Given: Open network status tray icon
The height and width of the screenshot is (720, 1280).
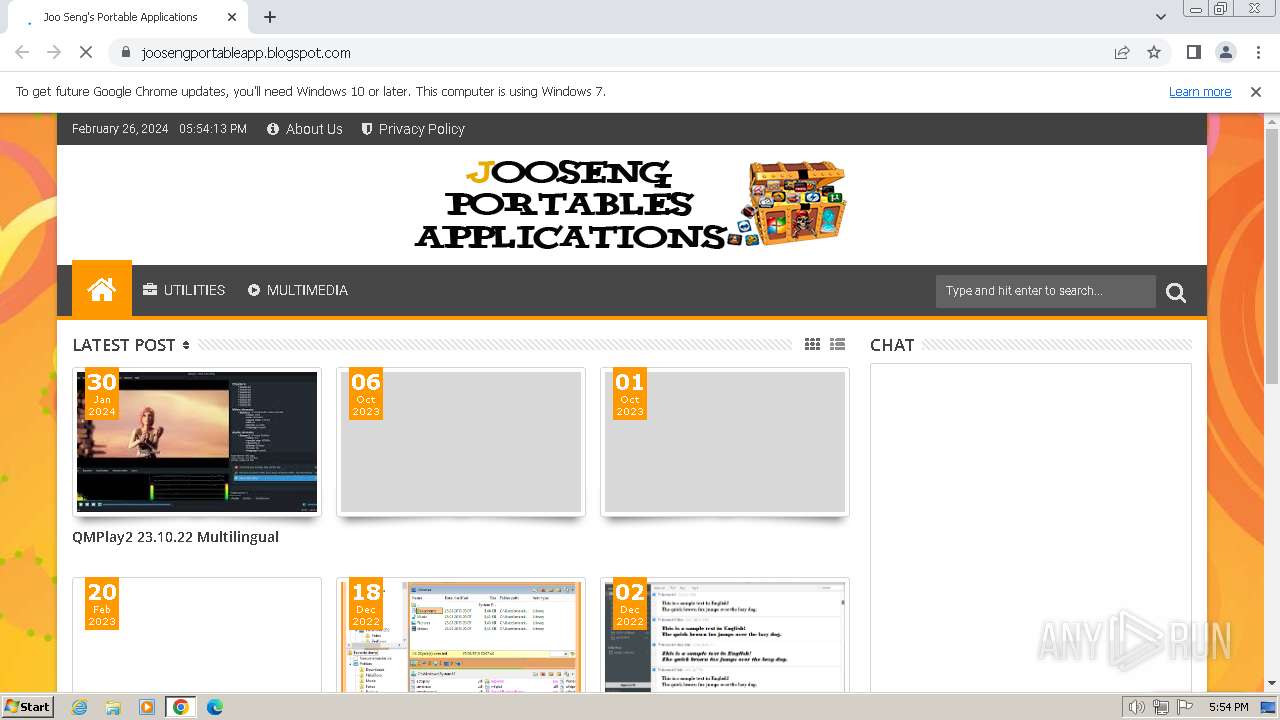Looking at the screenshot, I should pos(1161,707).
